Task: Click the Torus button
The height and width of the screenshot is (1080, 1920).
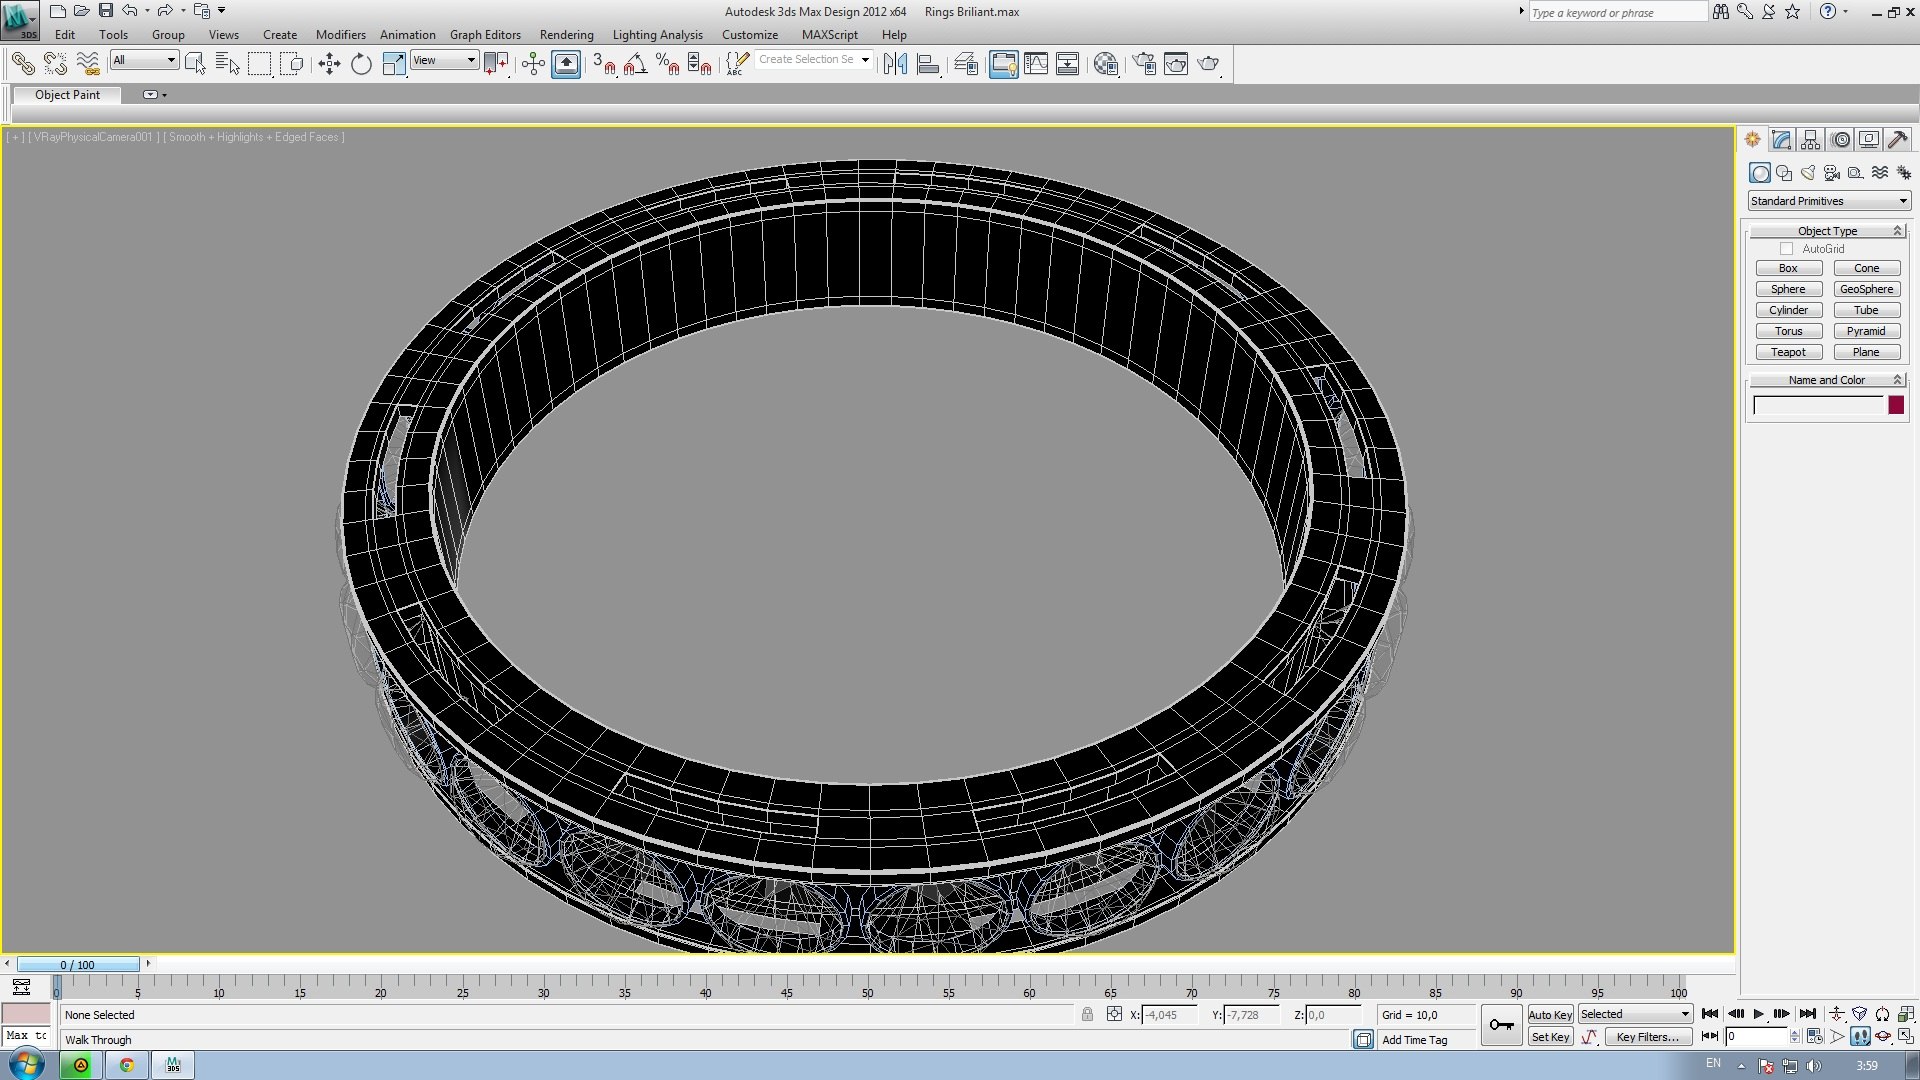Action: (1788, 331)
